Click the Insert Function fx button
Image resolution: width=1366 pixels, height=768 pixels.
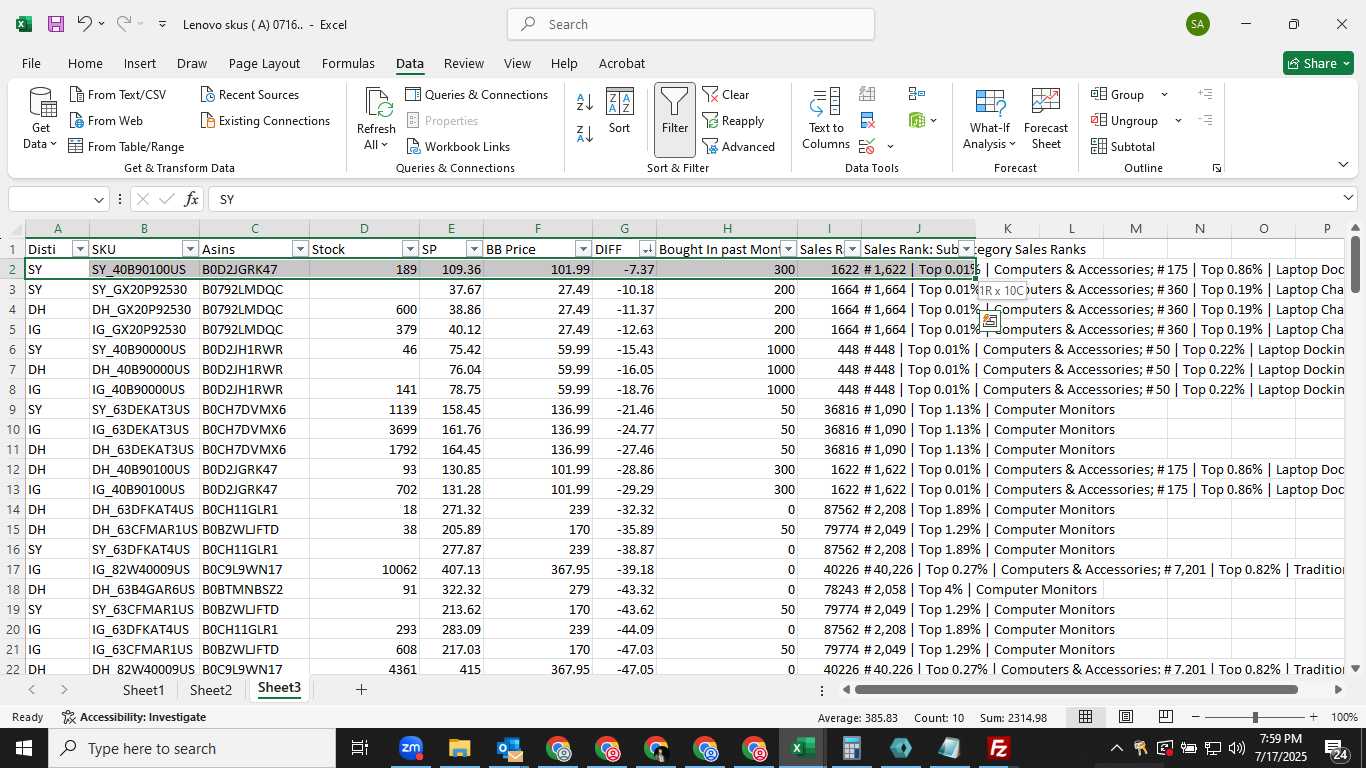pyautogui.click(x=192, y=199)
